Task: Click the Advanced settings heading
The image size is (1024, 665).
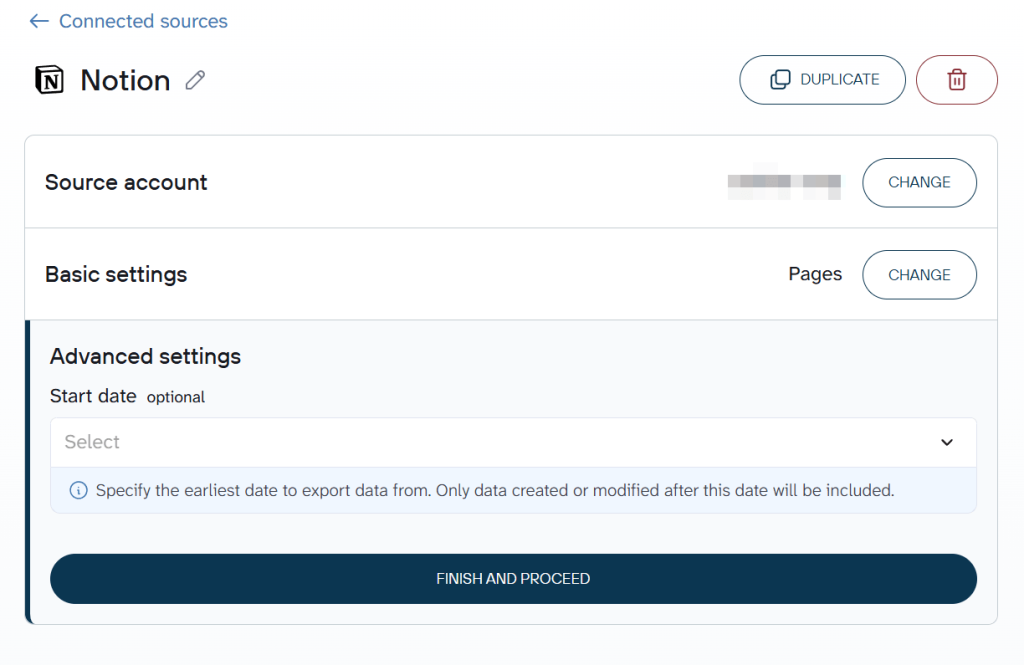Action: [145, 356]
